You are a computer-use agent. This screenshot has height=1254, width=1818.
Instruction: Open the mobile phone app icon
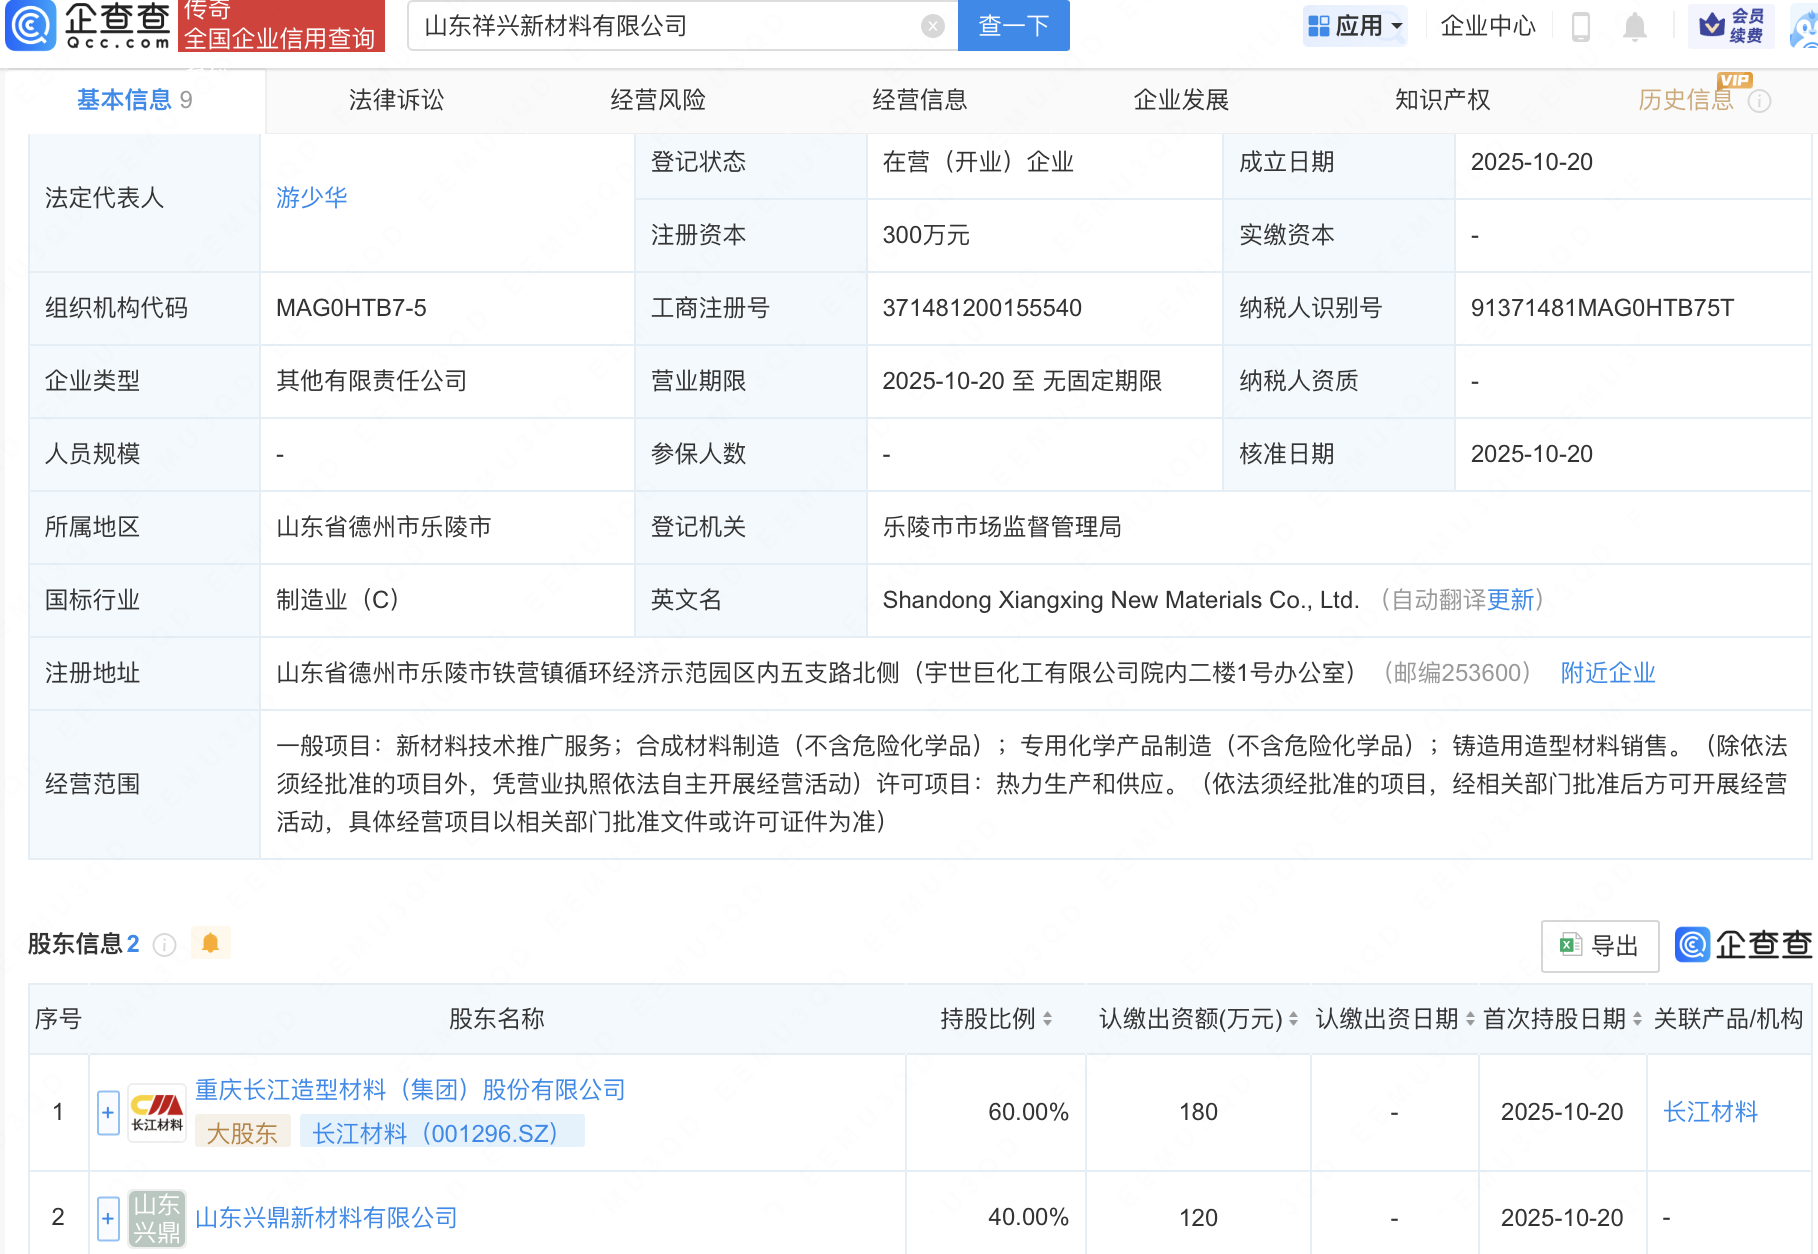1580,26
